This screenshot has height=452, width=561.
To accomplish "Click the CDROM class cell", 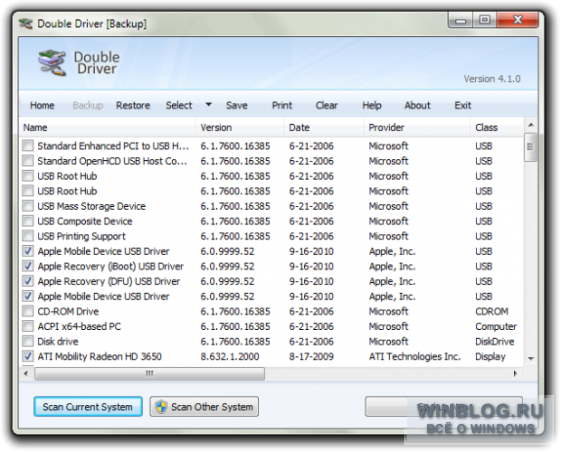I will pos(492,311).
